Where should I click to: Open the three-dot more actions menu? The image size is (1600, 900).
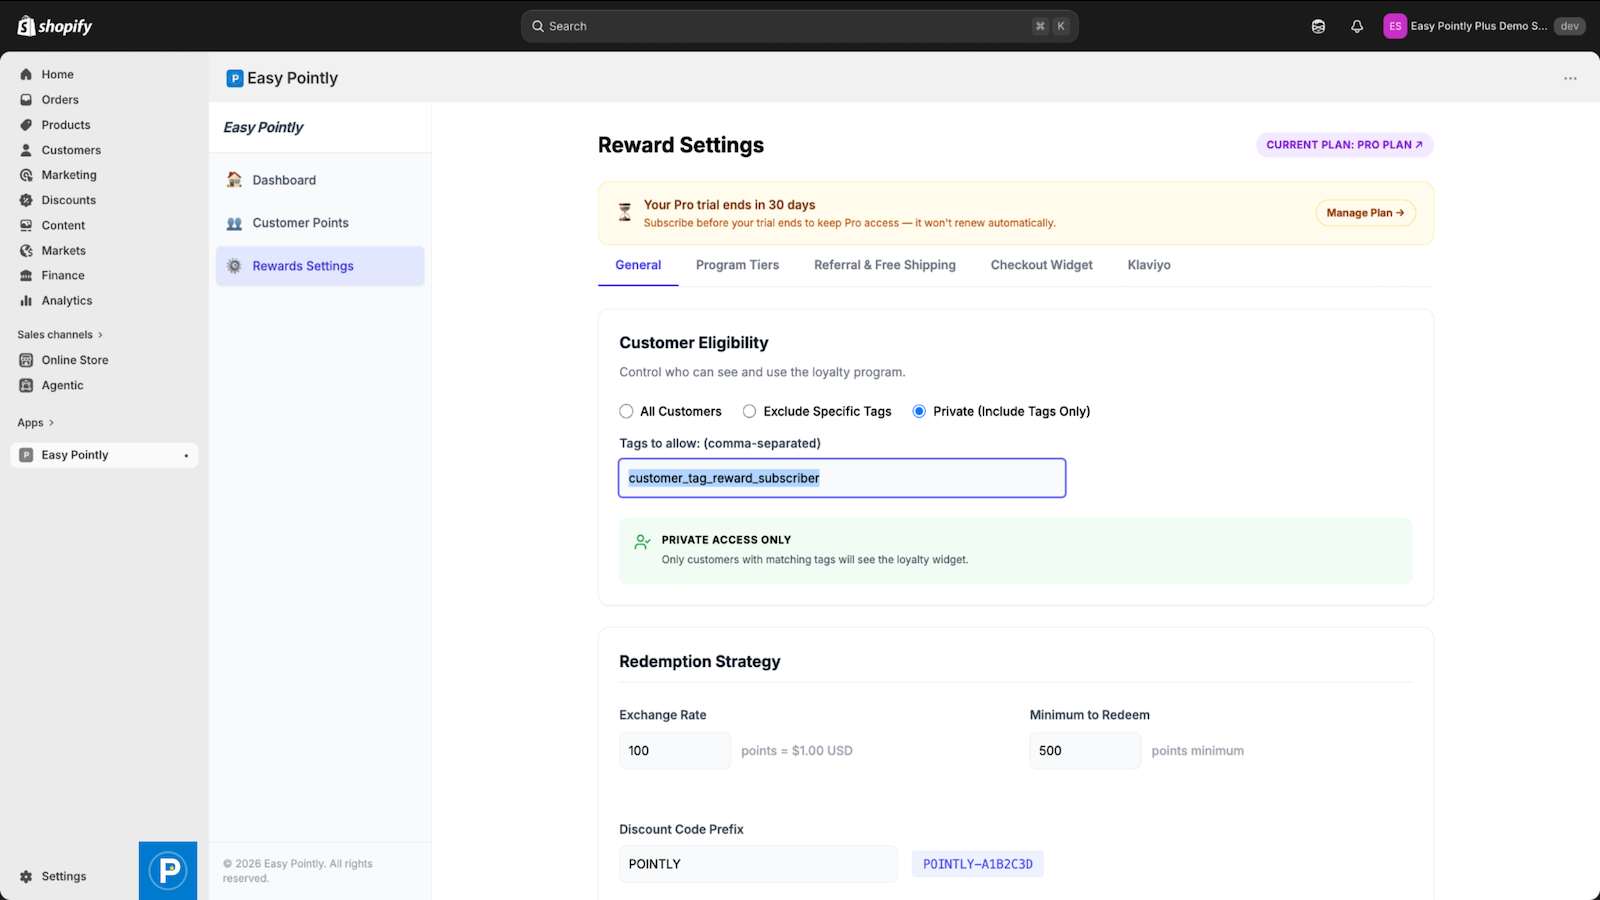[x=1570, y=78]
